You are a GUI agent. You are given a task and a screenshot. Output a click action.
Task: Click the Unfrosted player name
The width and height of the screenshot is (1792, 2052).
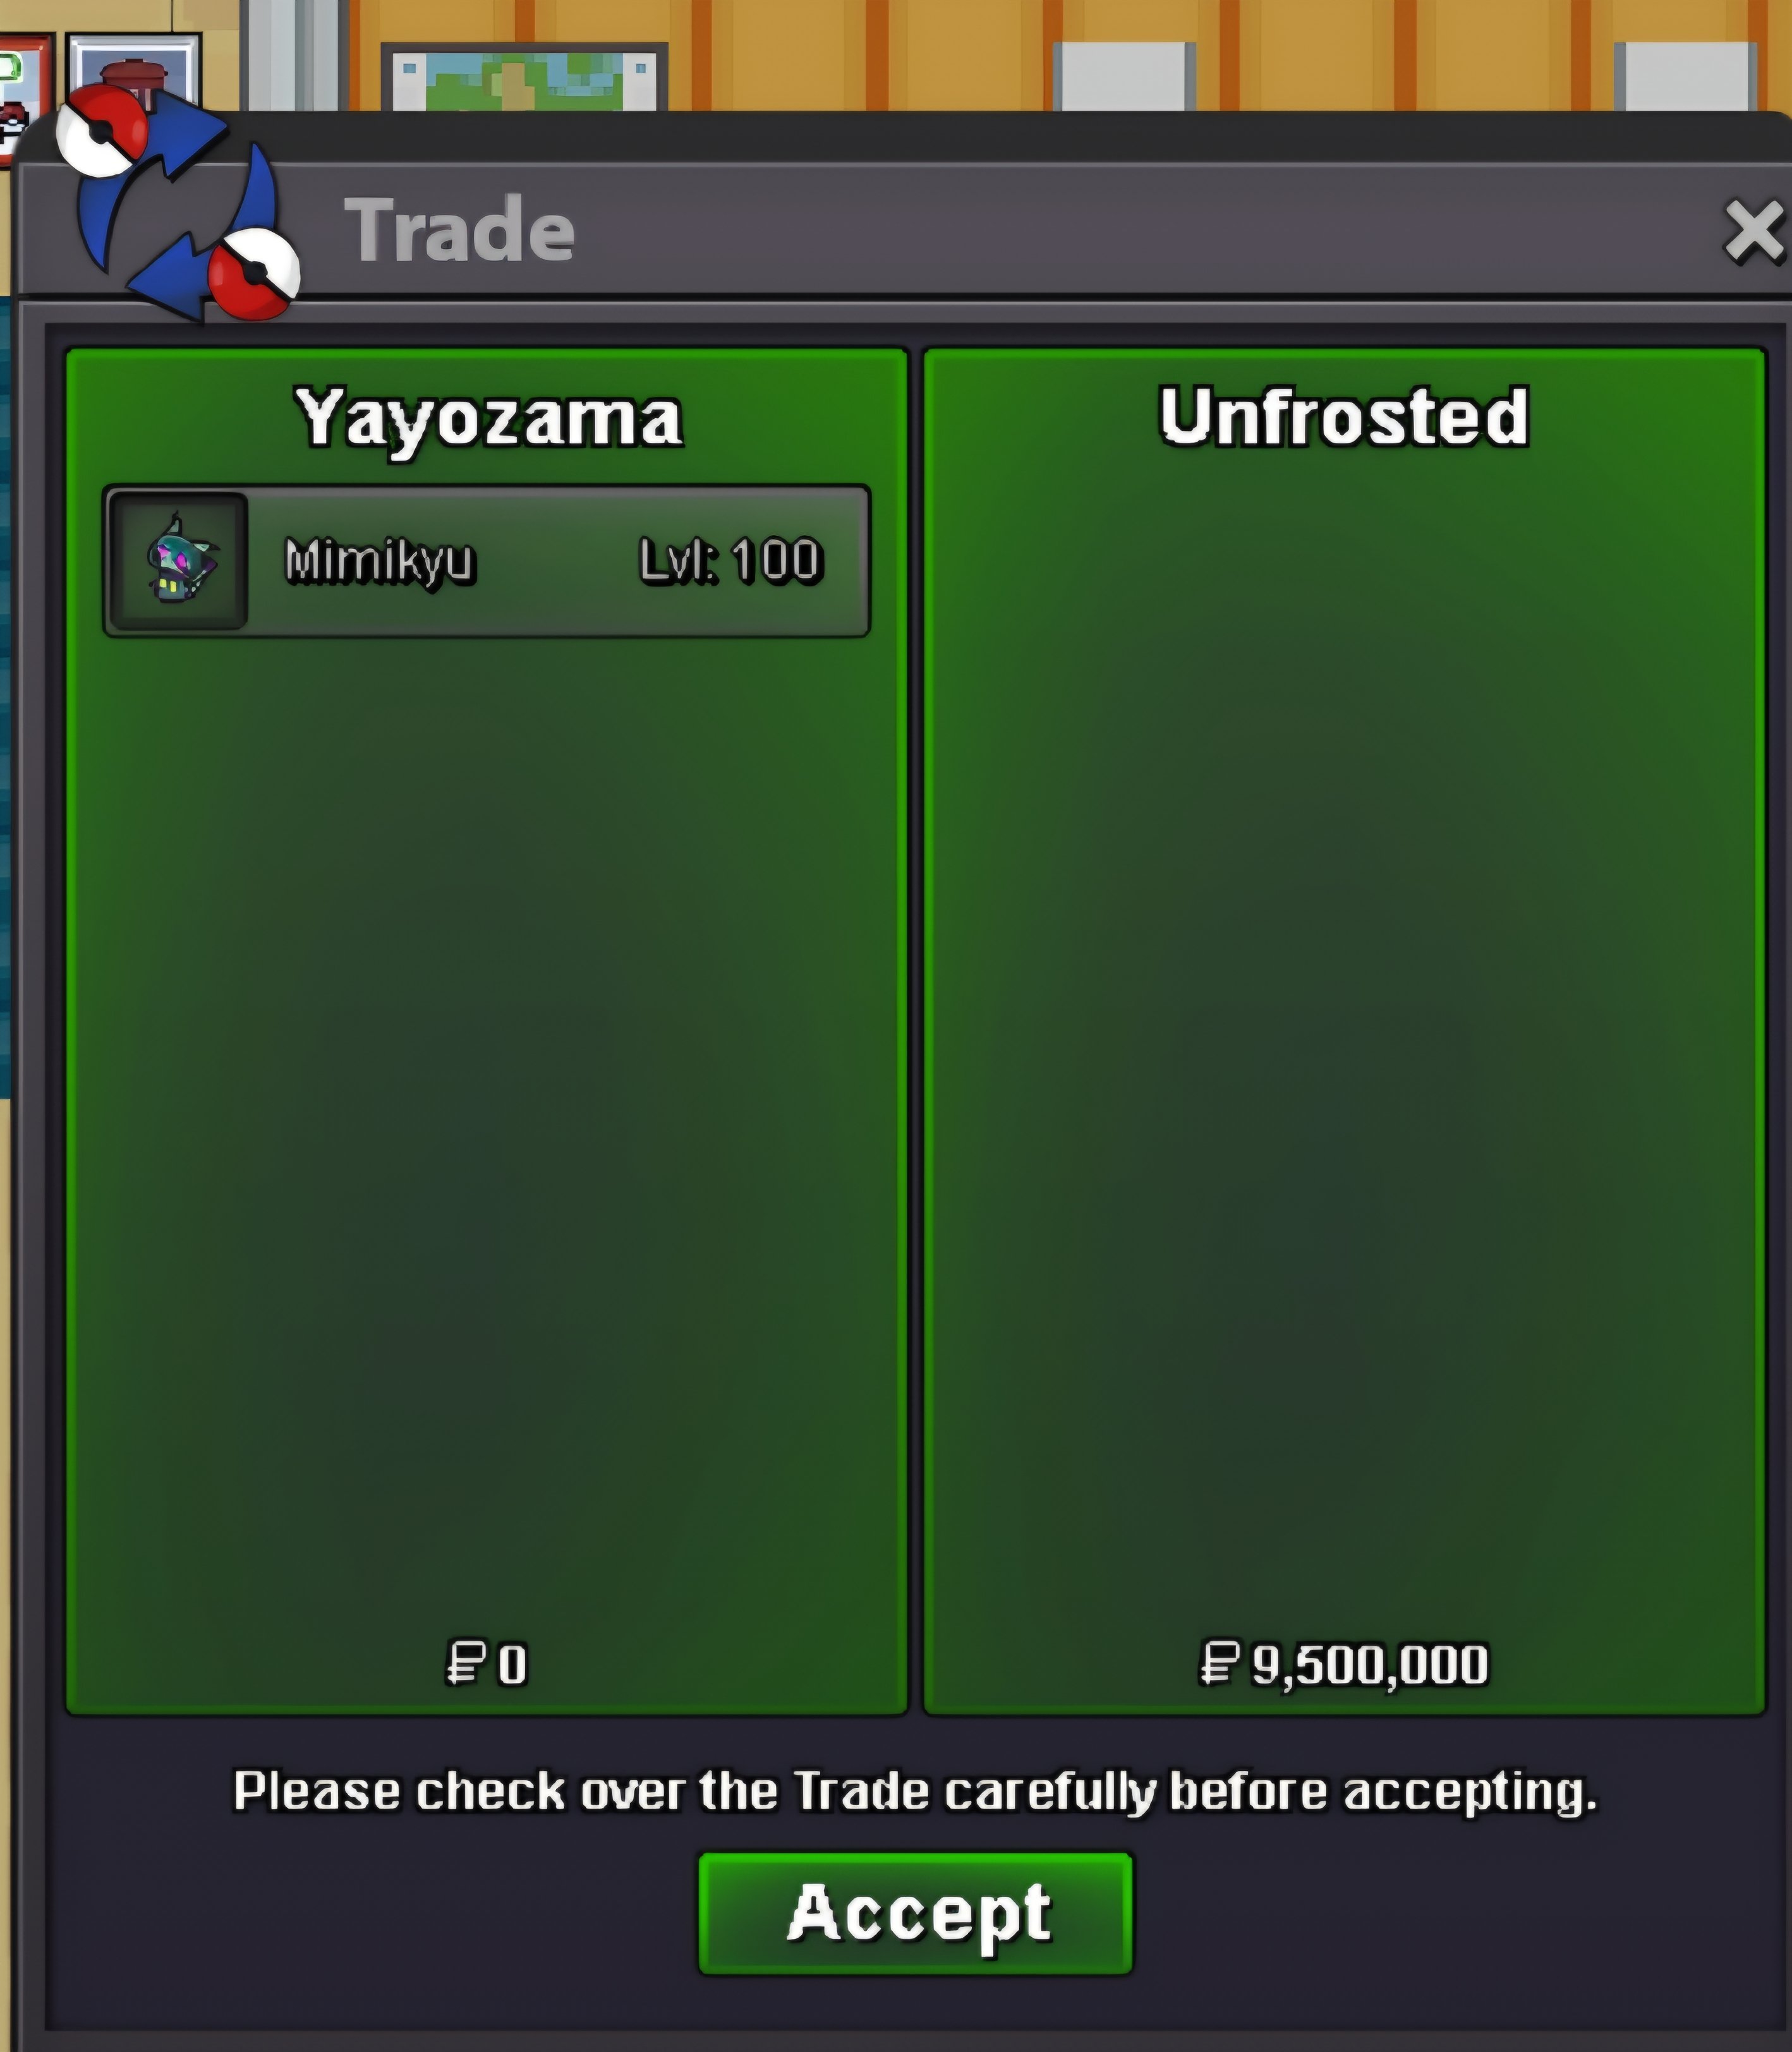tap(1344, 416)
